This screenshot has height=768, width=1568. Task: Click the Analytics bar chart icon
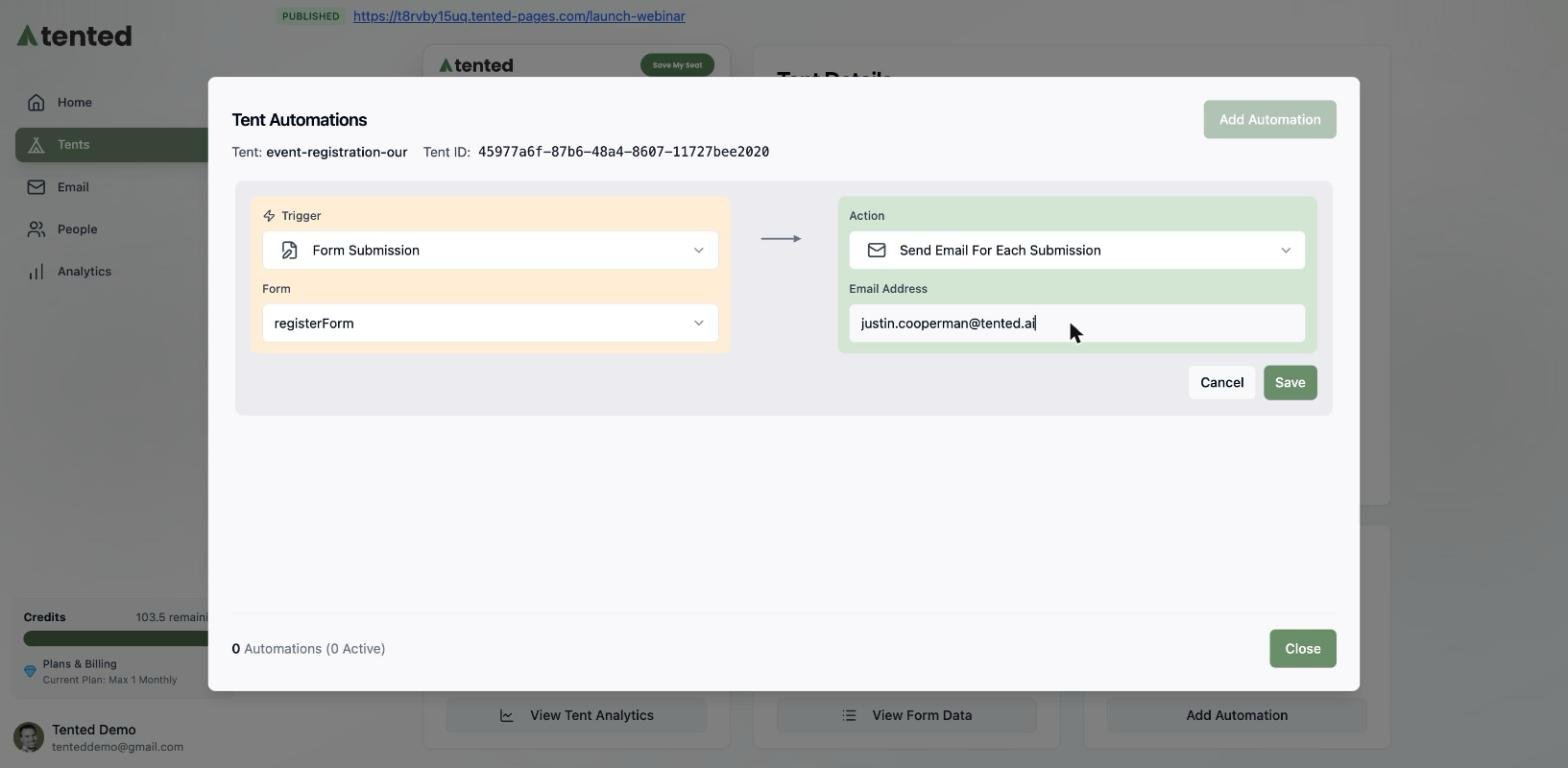(x=36, y=272)
